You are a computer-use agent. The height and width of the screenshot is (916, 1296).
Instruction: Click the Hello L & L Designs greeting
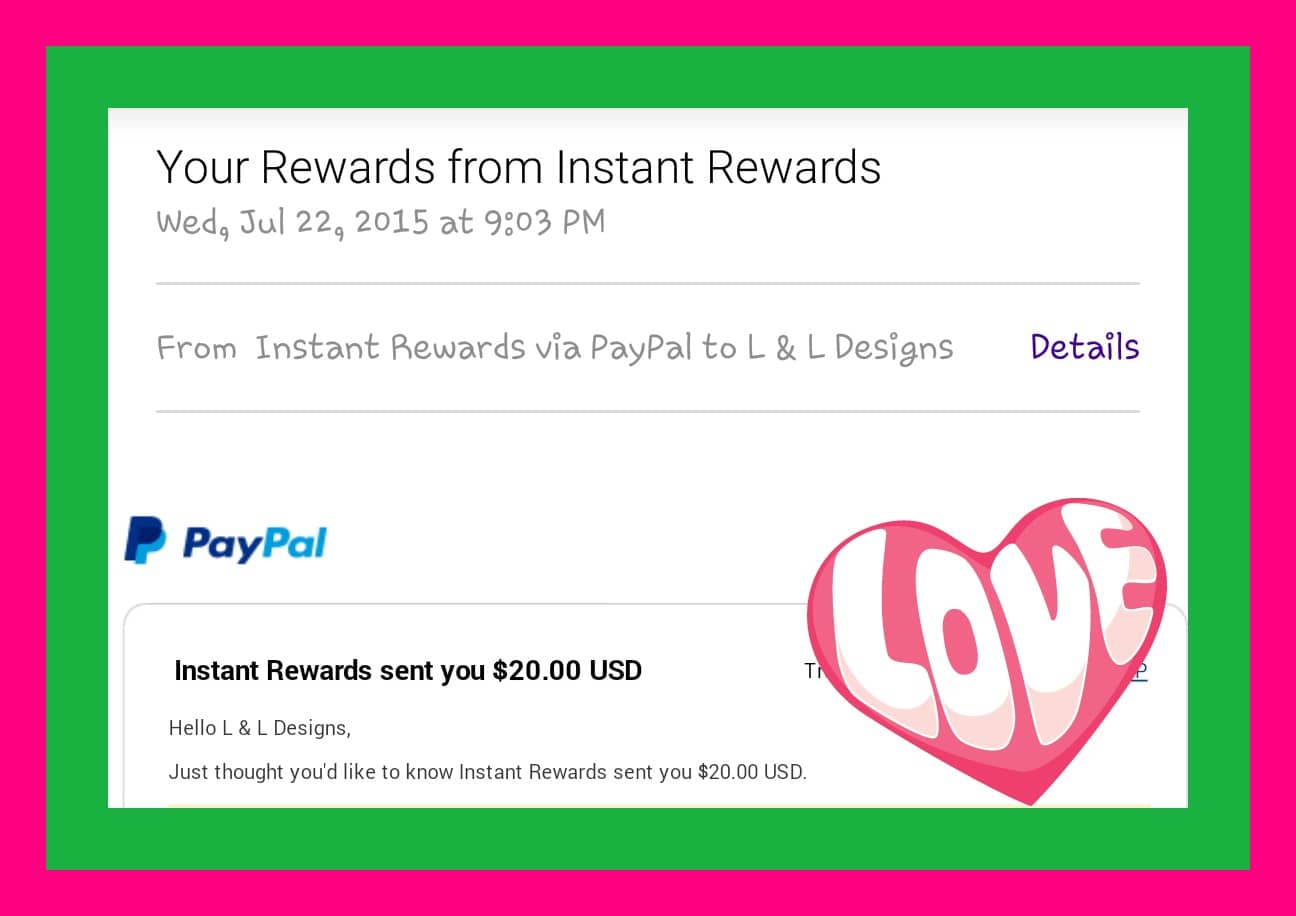coord(260,728)
